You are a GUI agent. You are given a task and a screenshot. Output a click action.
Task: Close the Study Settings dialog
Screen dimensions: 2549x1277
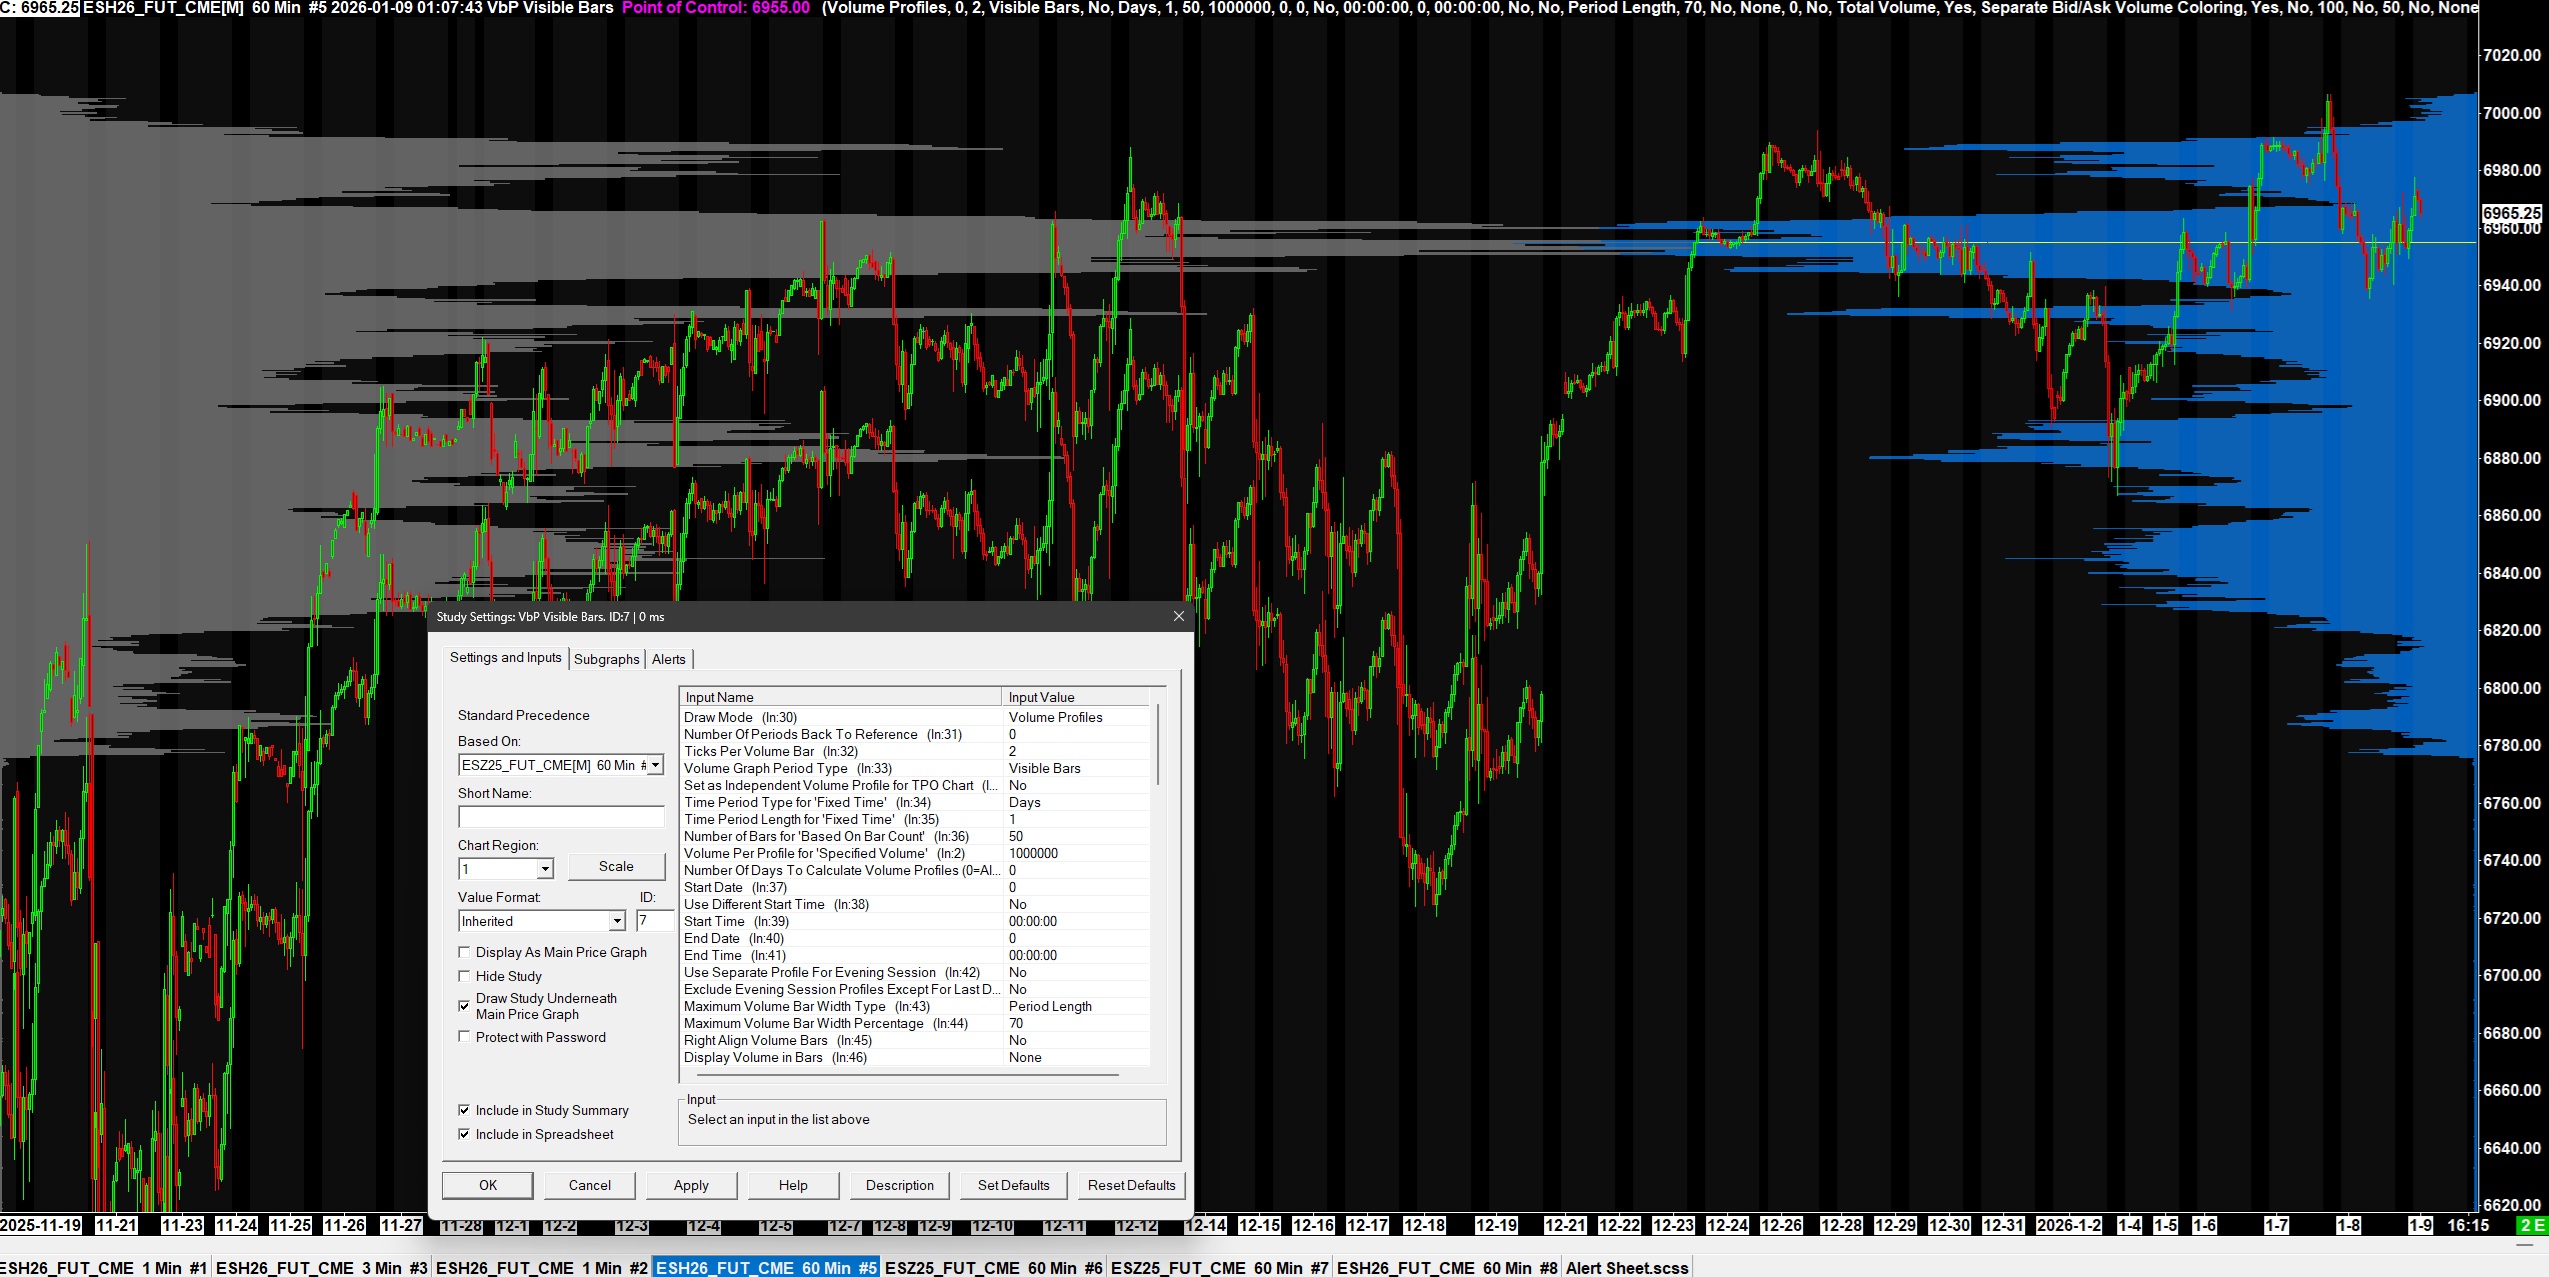pyautogui.click(x=1178, y=616)
